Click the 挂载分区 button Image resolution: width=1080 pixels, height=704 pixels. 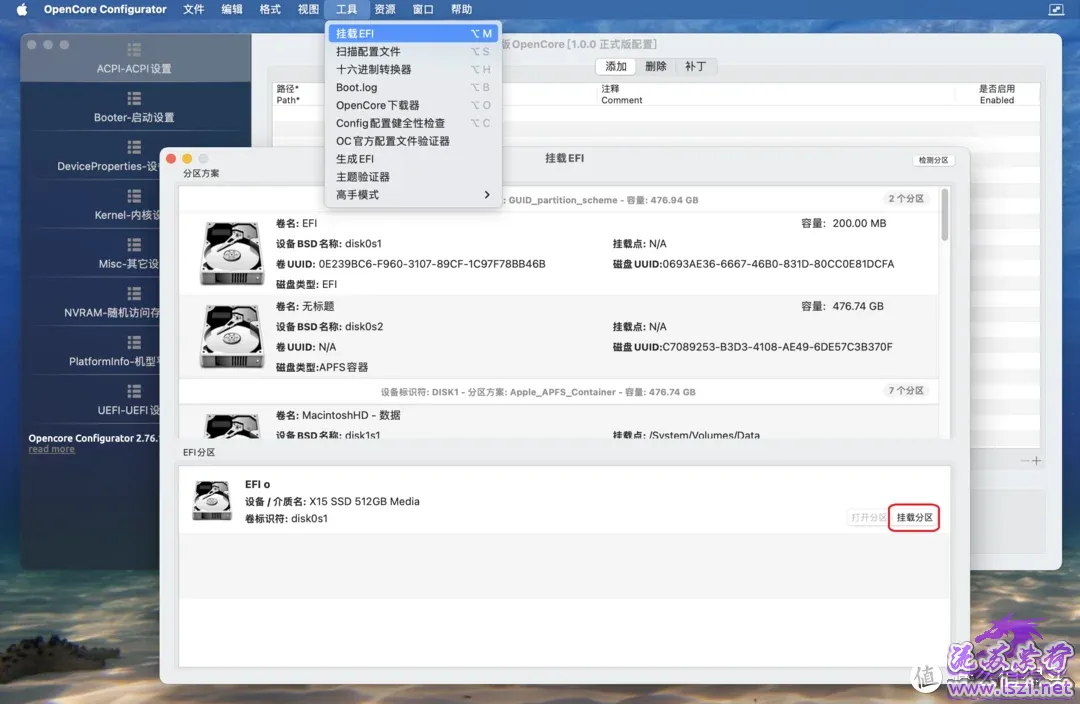coord(914,517)
